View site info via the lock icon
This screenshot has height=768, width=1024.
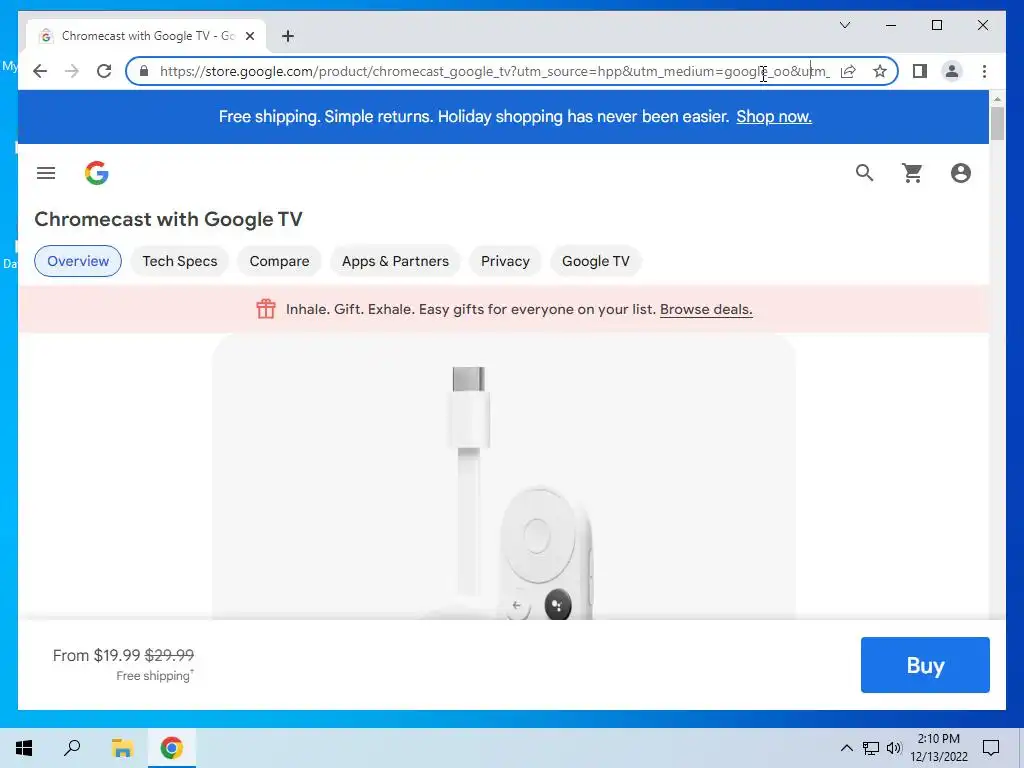point(144,71)
